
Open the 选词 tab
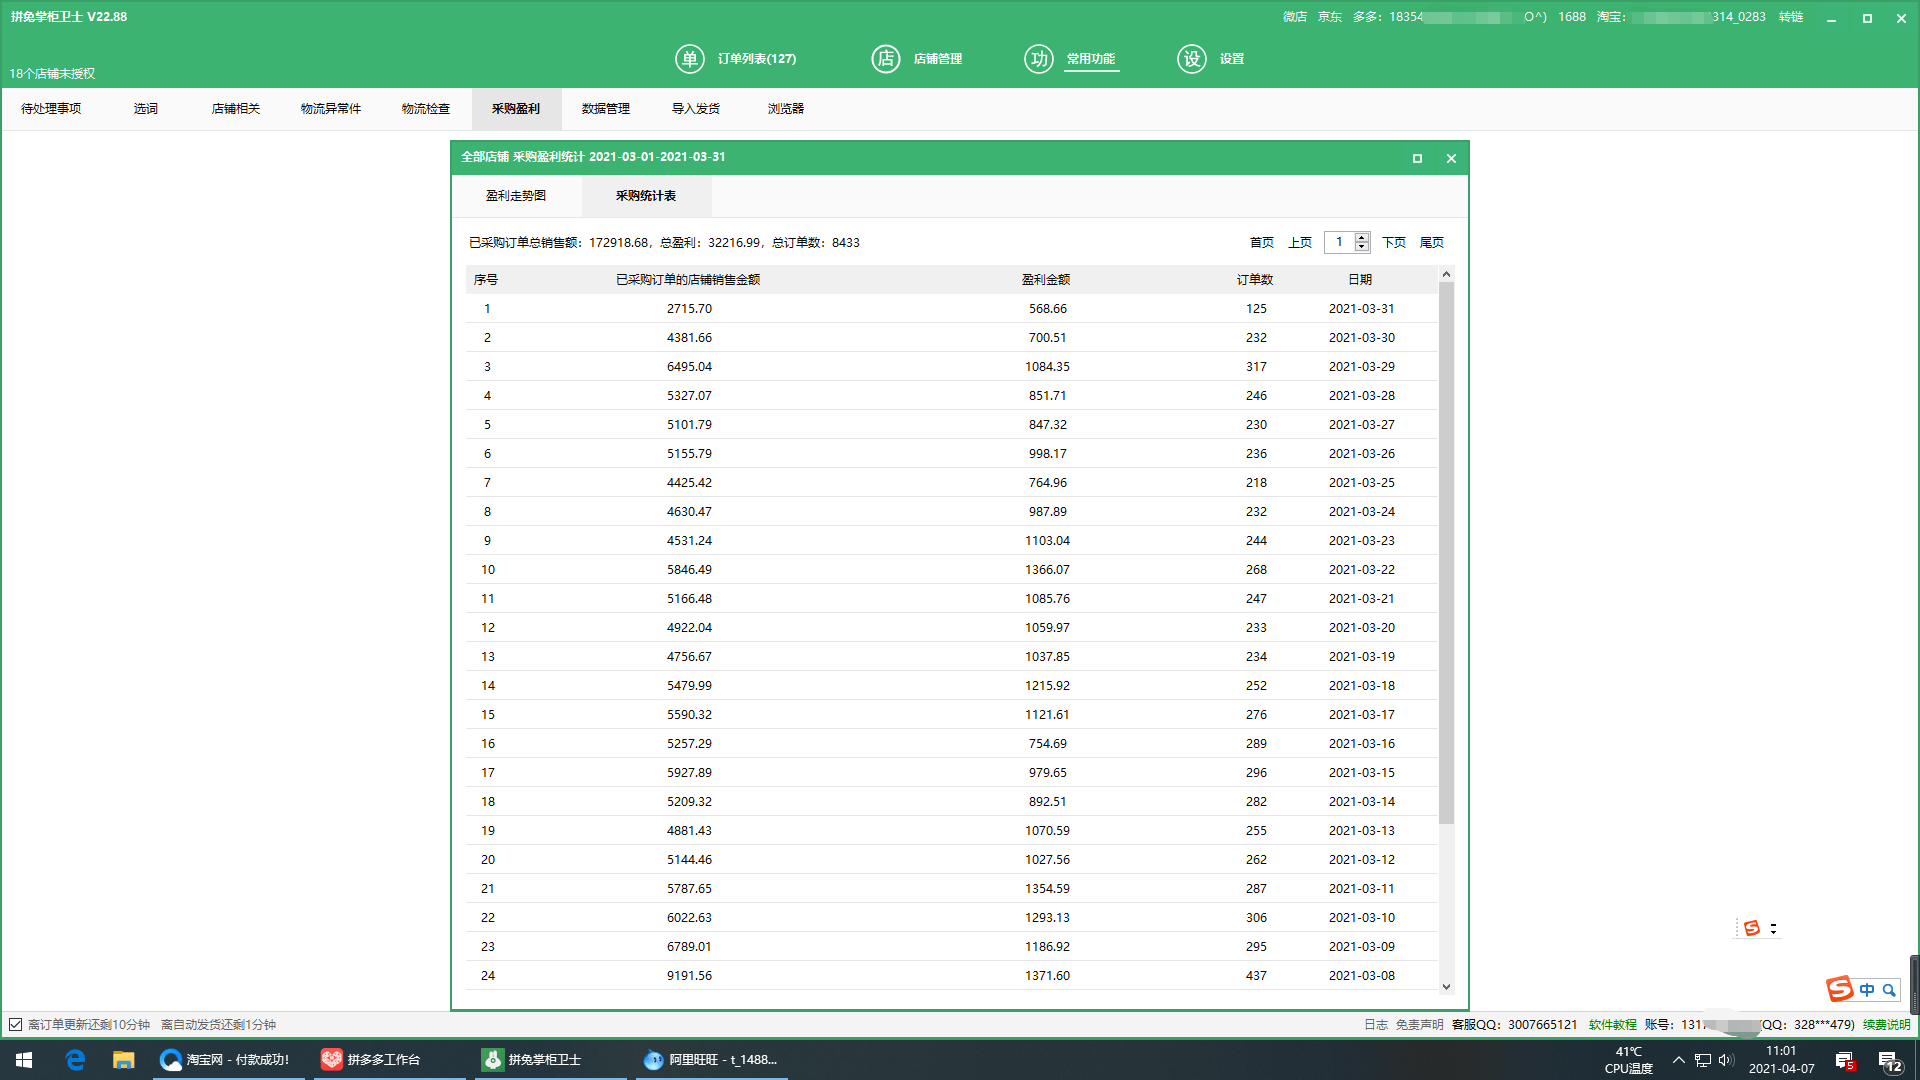point(146,109)
